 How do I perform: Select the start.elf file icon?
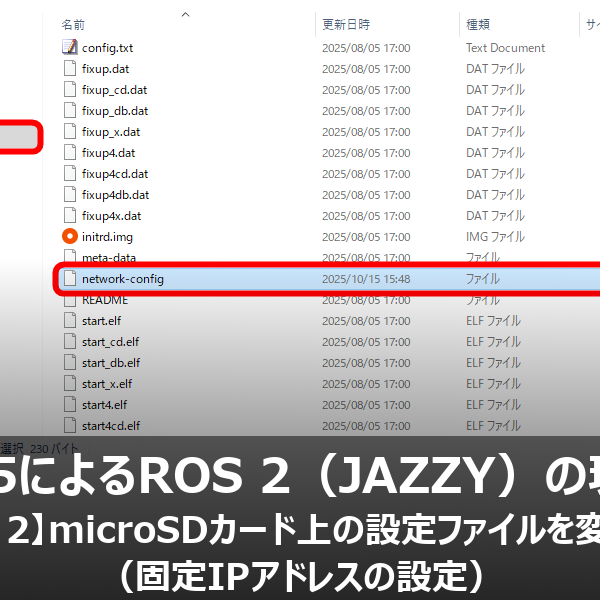69,321
